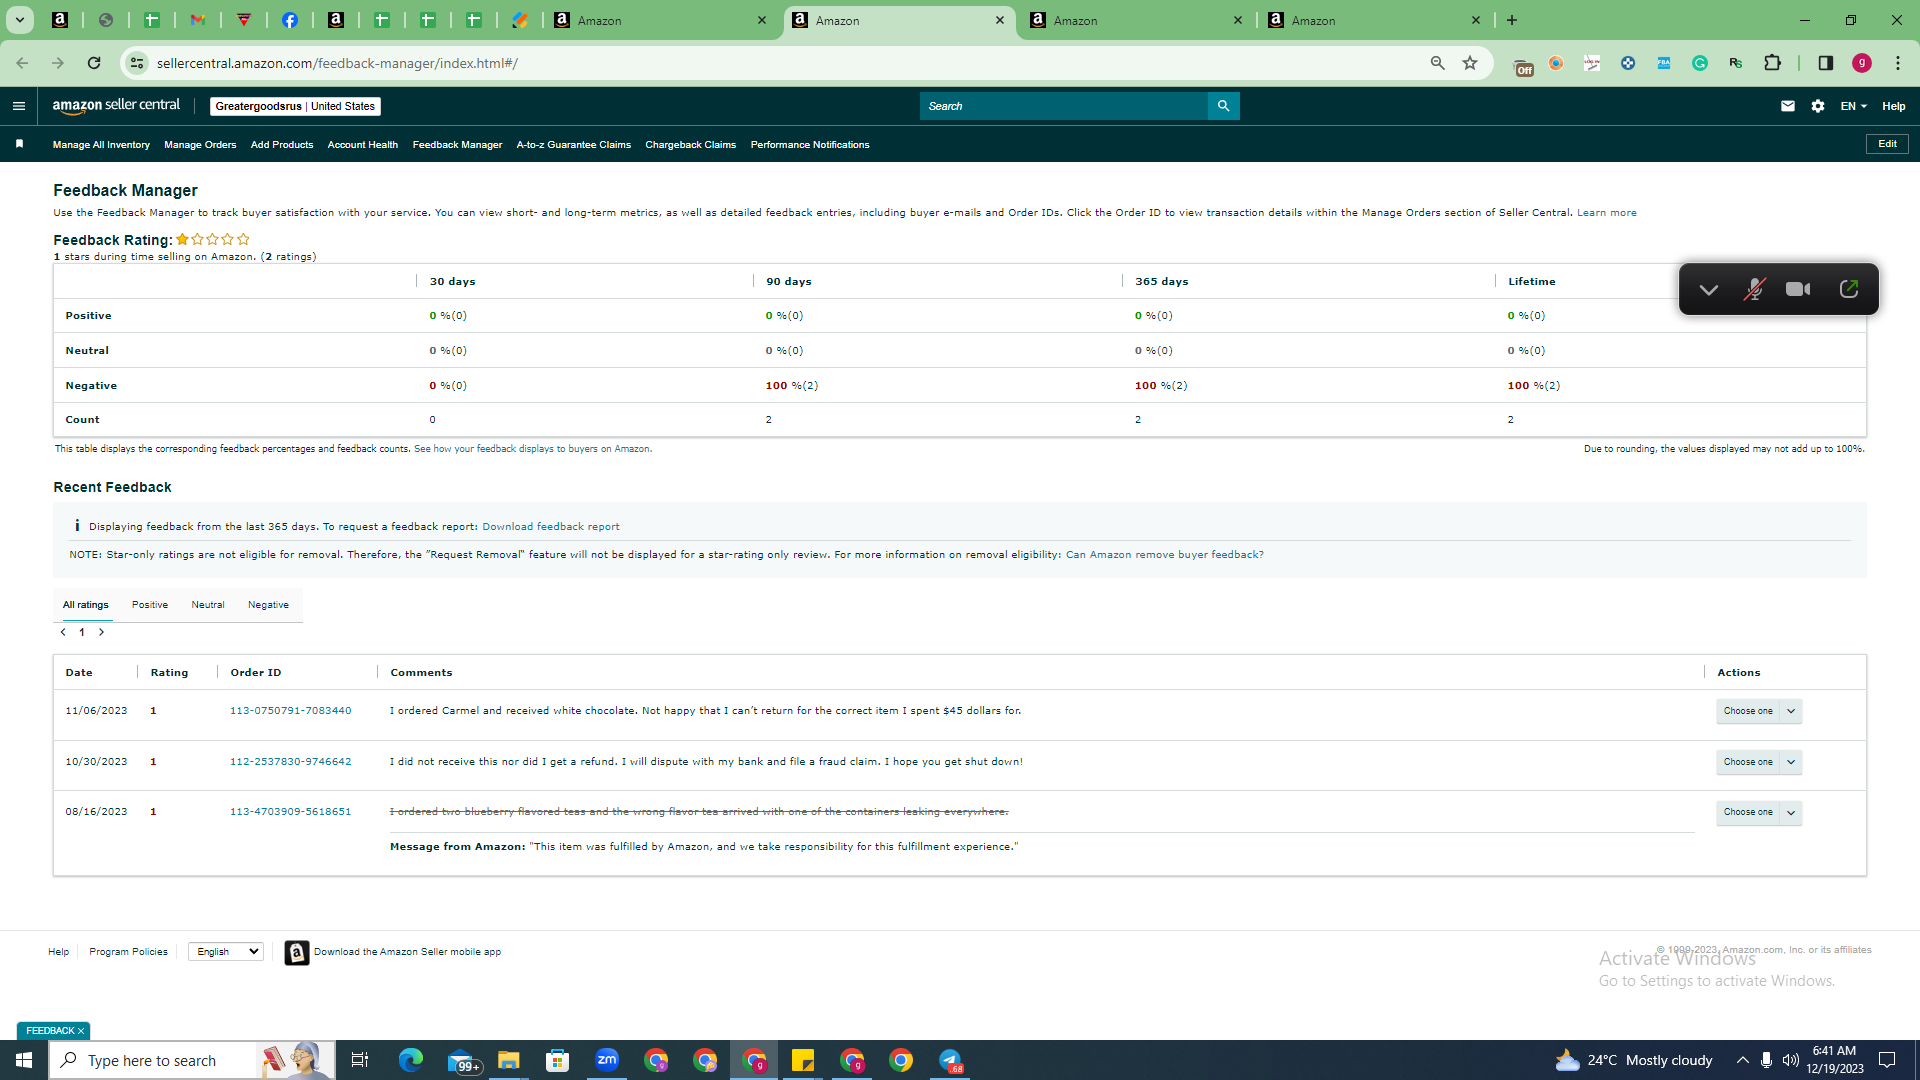The width and height of the screenshot is (1920, 1080).
Task: Click the zoom magnifier icon in the address bar
Action: pyautogui.click(x=1438, y=63)
